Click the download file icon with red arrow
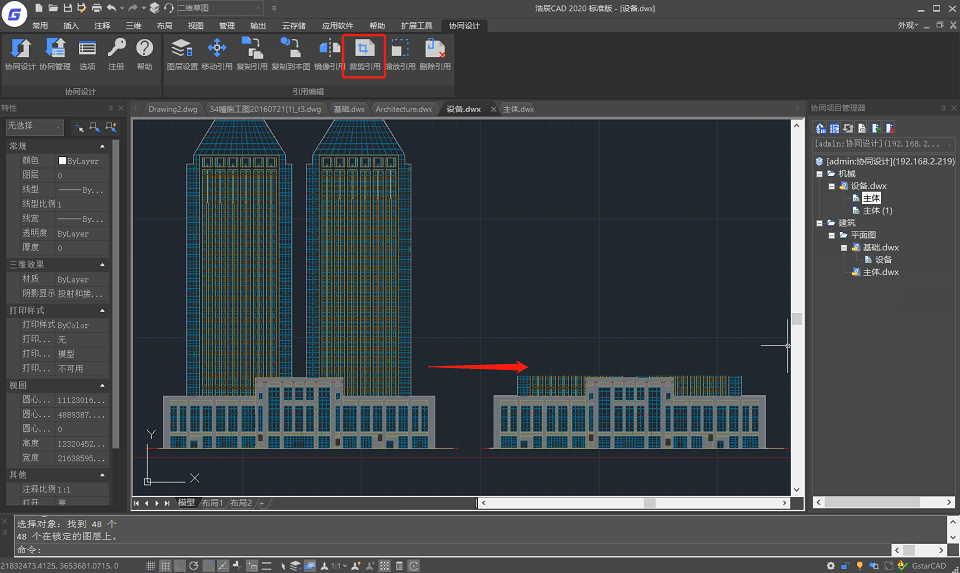Viewport: 960px width, 573px height. 890,128
